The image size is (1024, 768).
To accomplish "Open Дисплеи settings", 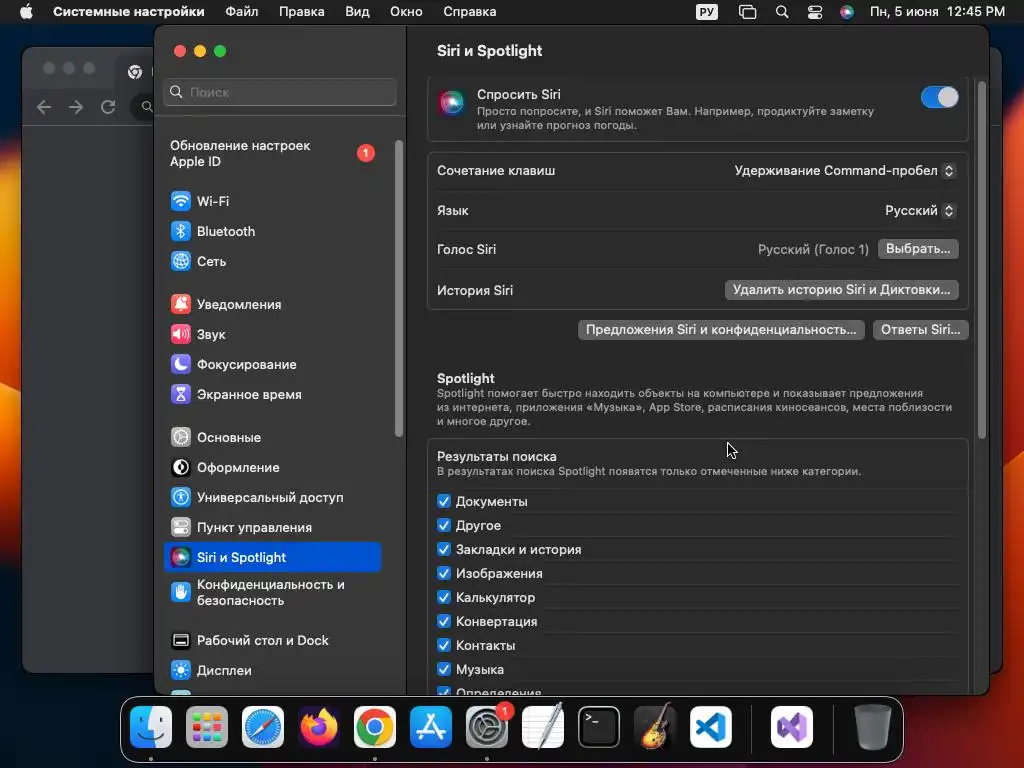I will [x=272, y=671].
